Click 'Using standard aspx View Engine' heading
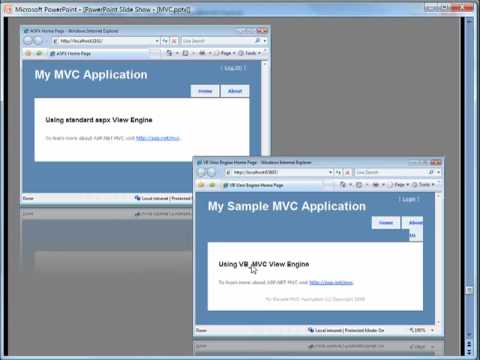The width and height of the screenshot is (480, 360). point(99,120)
